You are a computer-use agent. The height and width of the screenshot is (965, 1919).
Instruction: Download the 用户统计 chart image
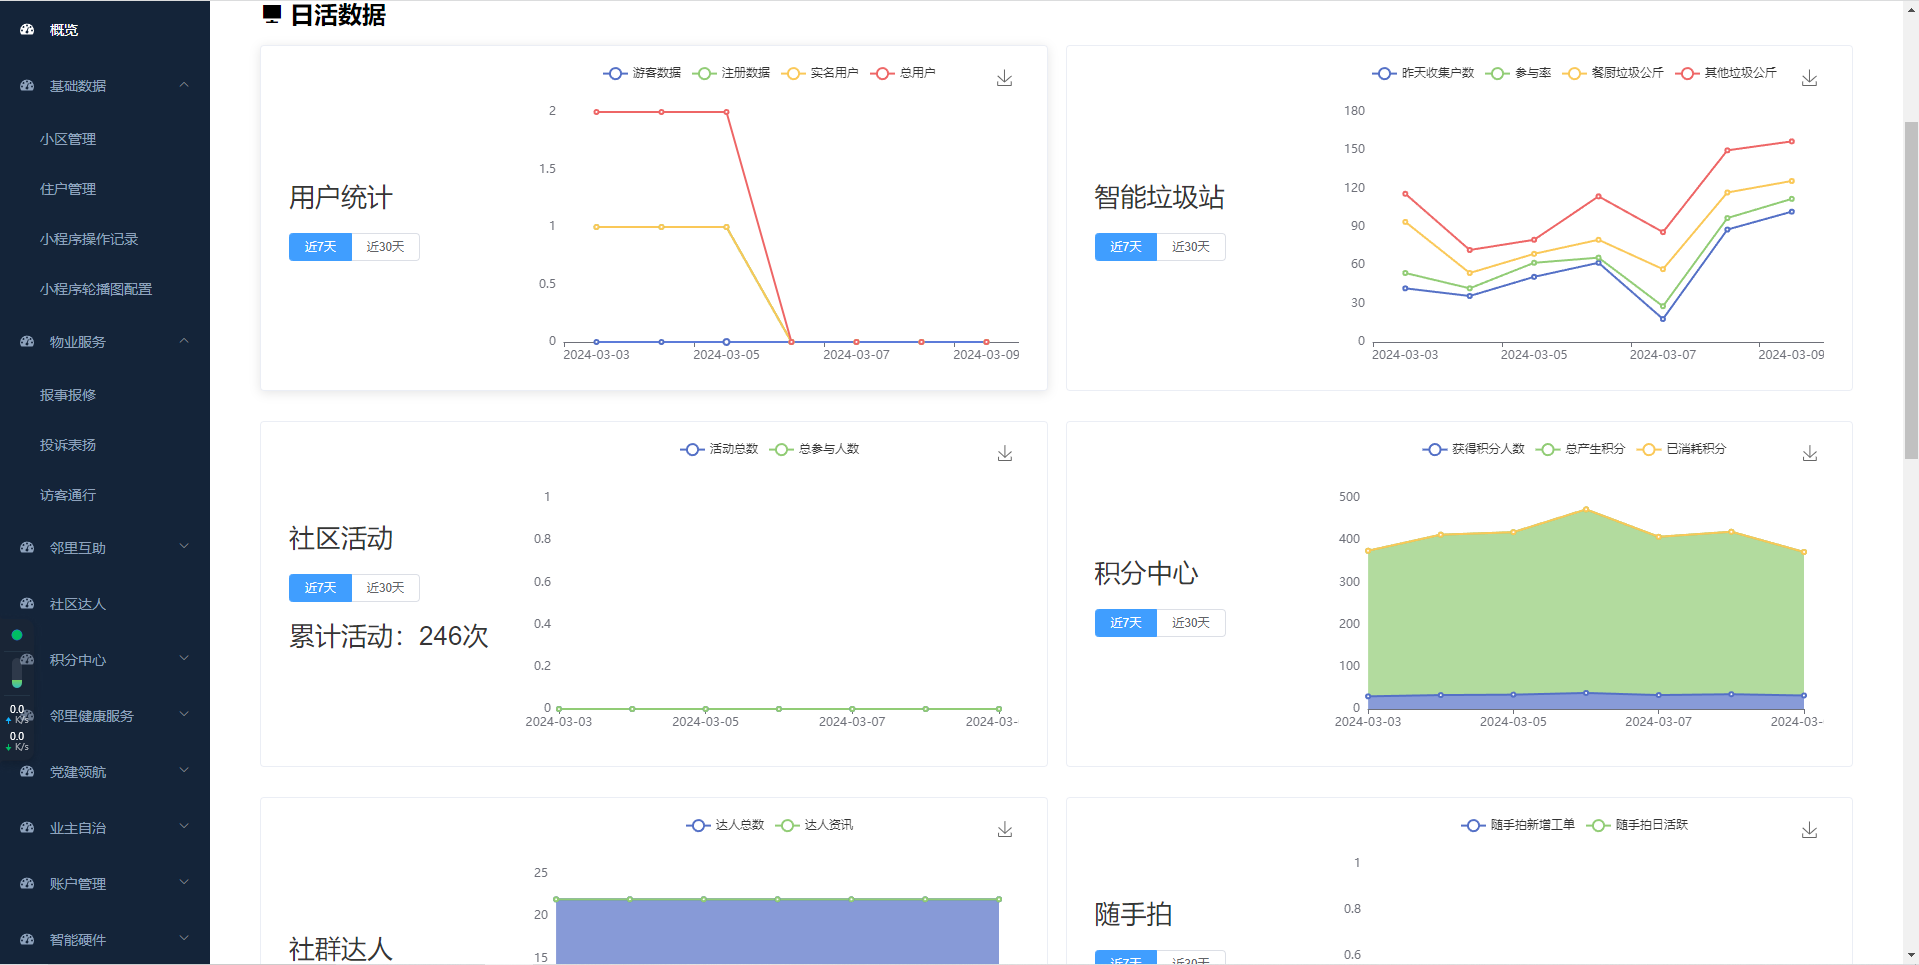(1005, 78)
